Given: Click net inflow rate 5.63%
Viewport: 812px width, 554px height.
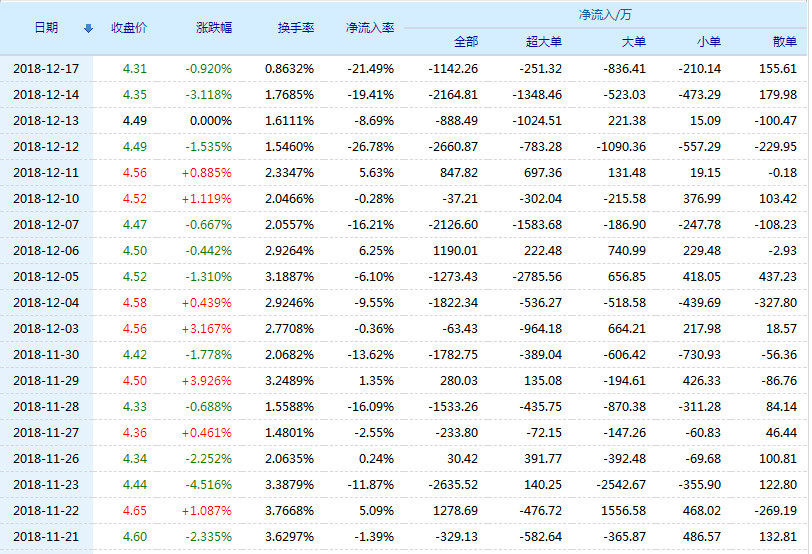Looking at the screenshot, I should click(376, 172).
